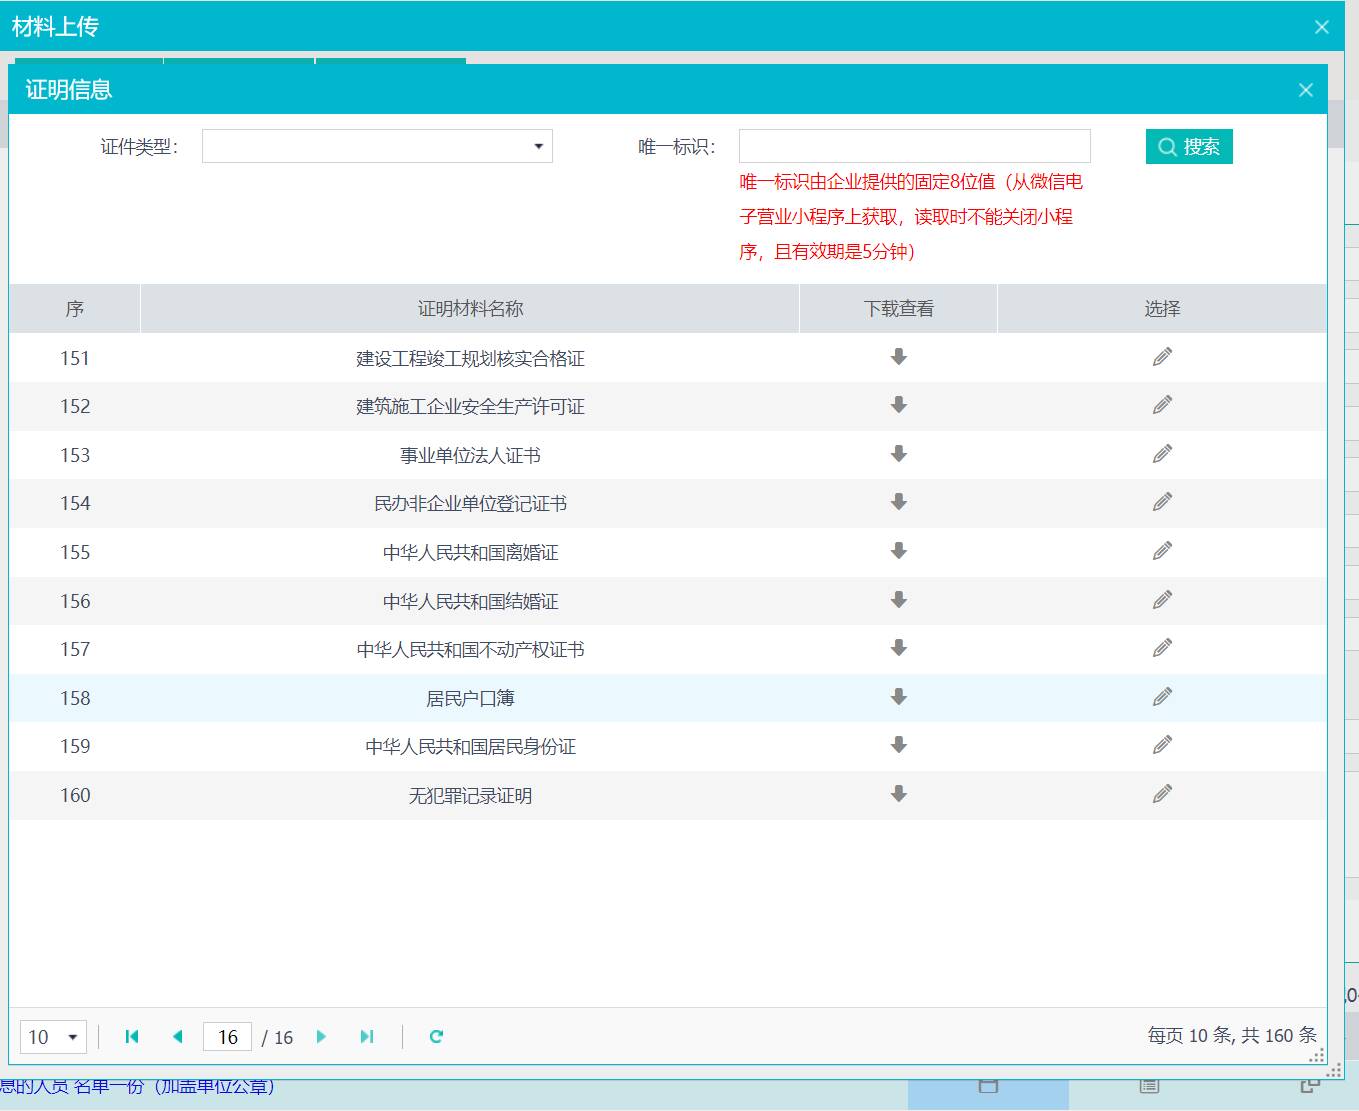Click the 搜索 button
This screenshot has height=1111, width=1359.
coord(1189,147)
